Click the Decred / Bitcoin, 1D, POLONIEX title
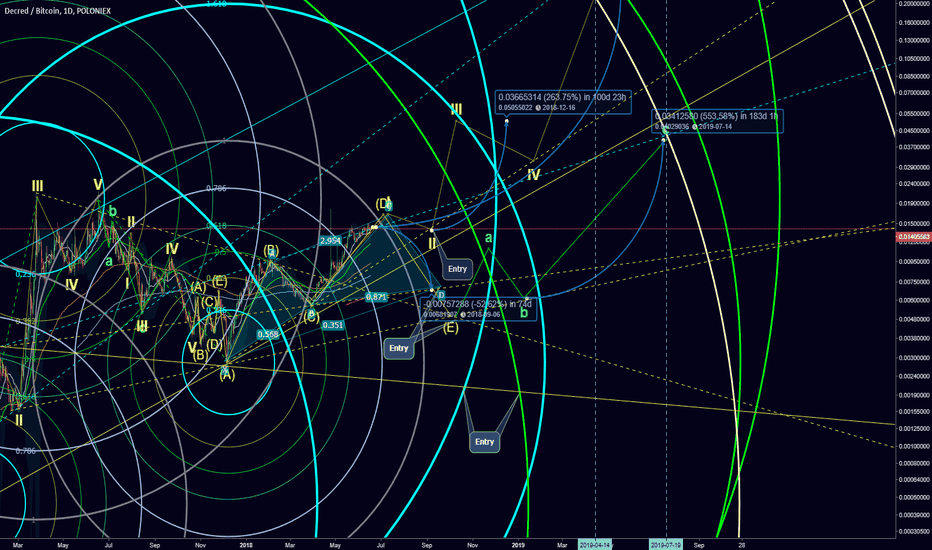This screenshot has width=932, height=550. point(58,11)
